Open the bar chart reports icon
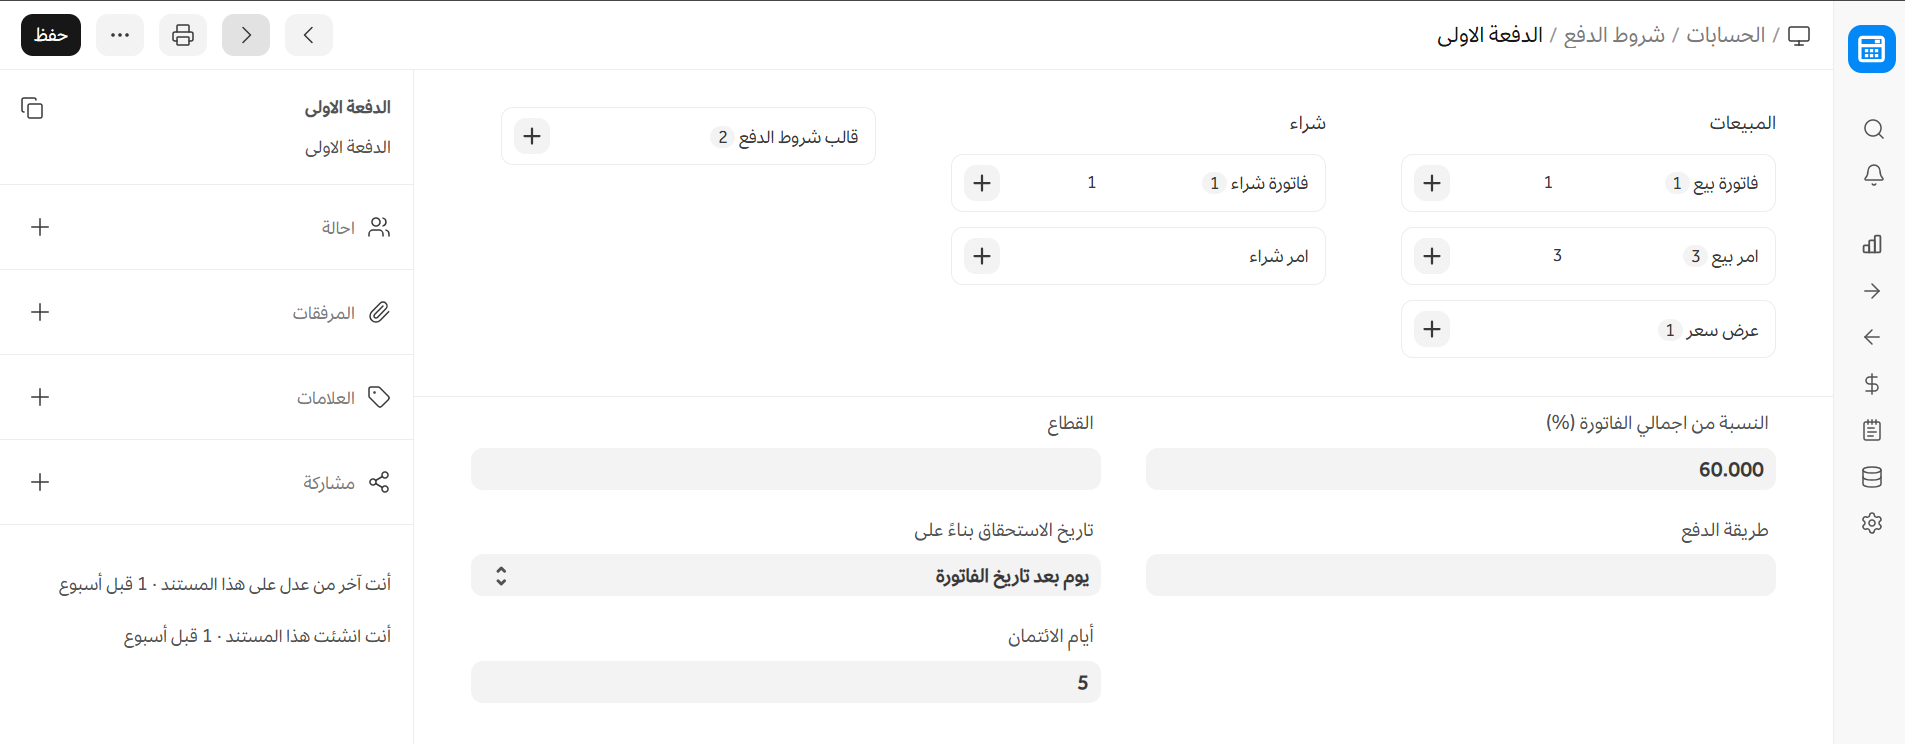Image resolution: width=1905 pixels, height=744 pixels. (x=1873, y=244)
